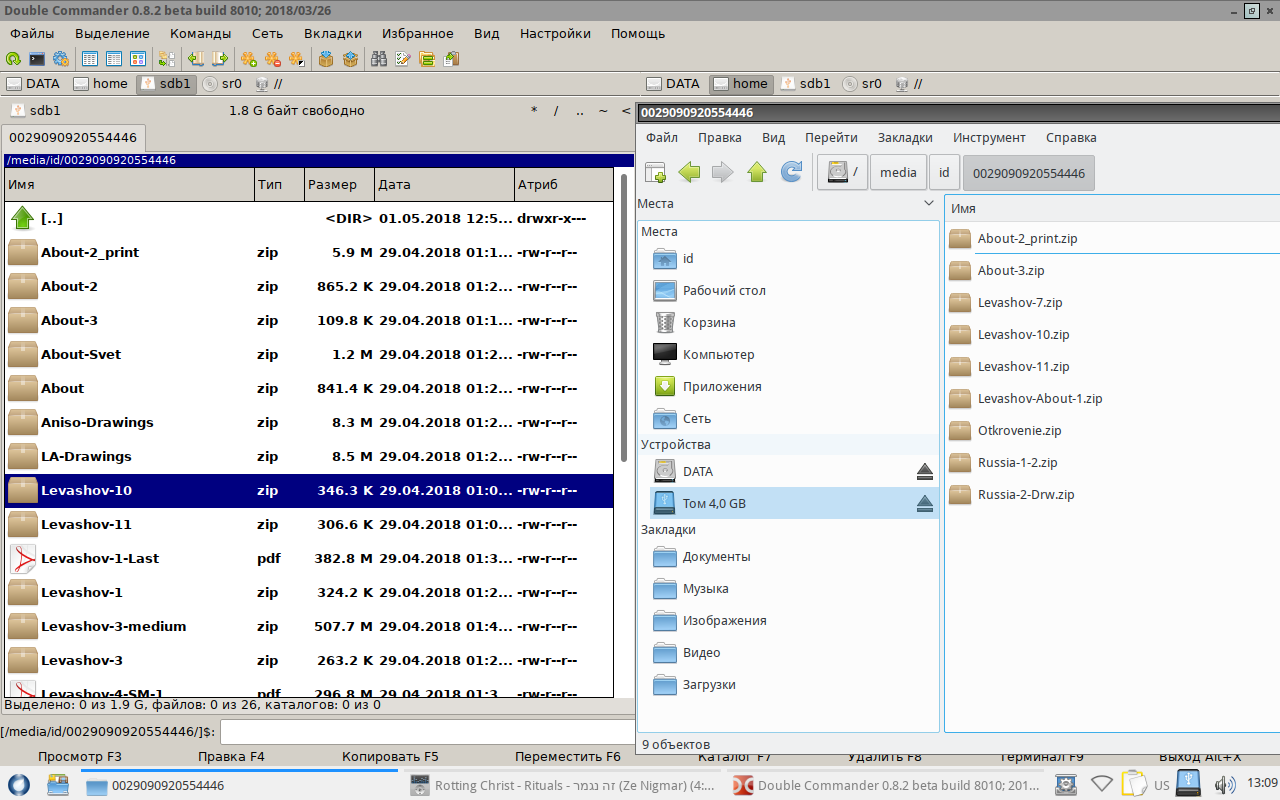Switch left panel to sr0 drive
This screenshot has height=800, width=1280.
click(x=222, y=84)
